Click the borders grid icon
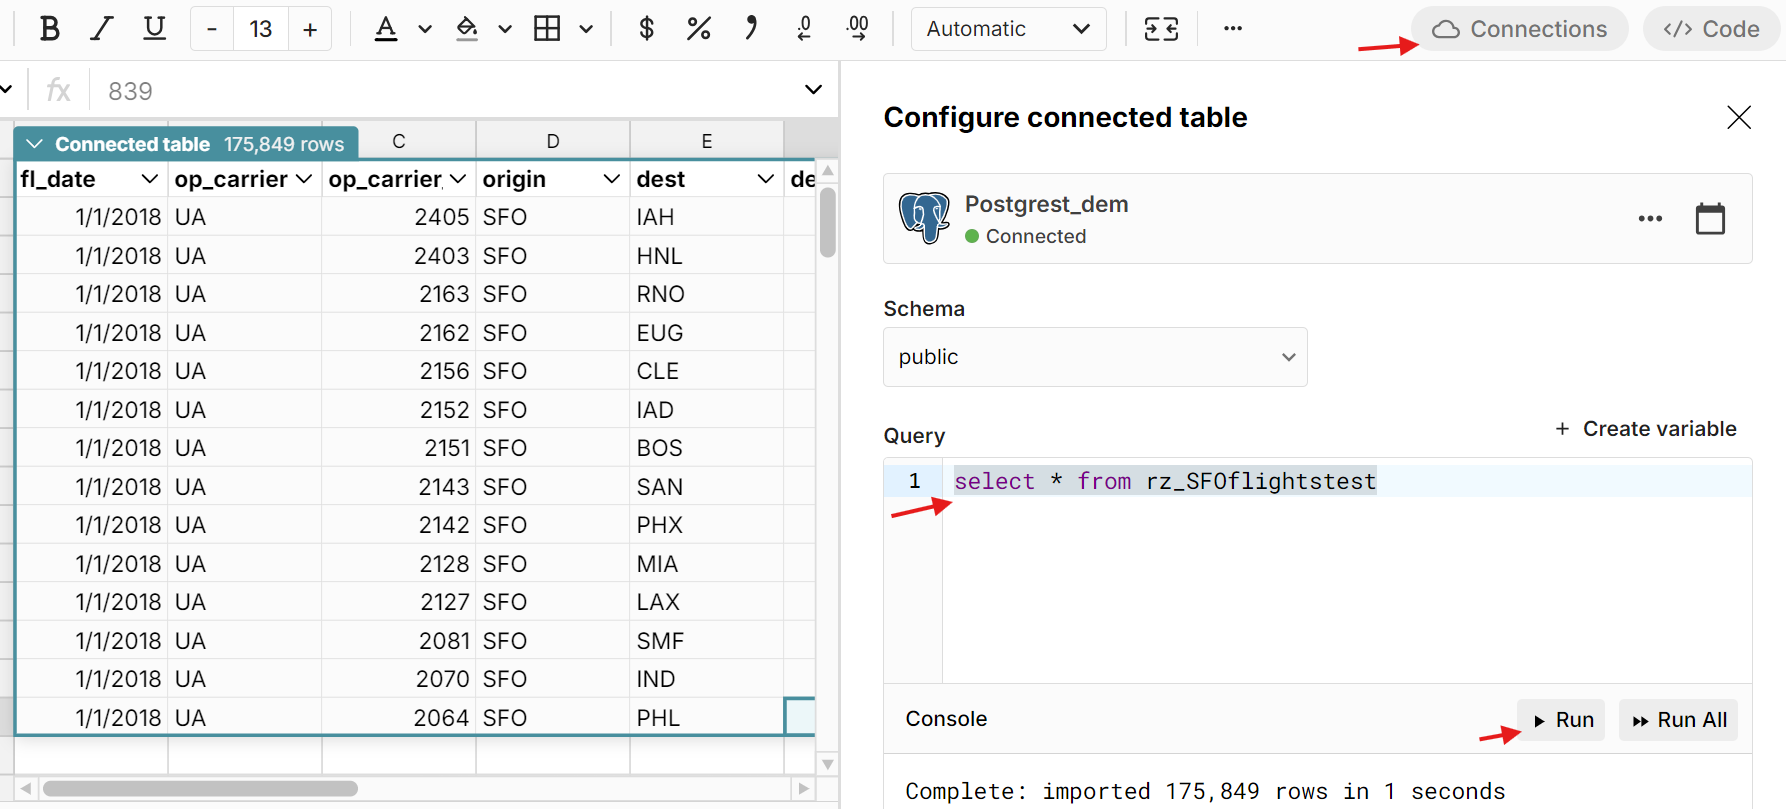 pos(547,29)
